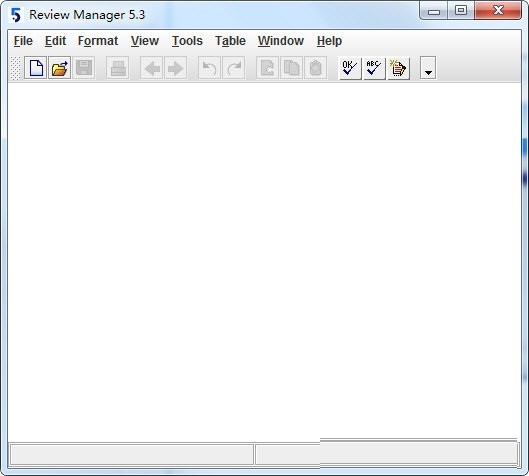
Task: Minimize the Review Manager window
Action: click(x=434, y=11)
